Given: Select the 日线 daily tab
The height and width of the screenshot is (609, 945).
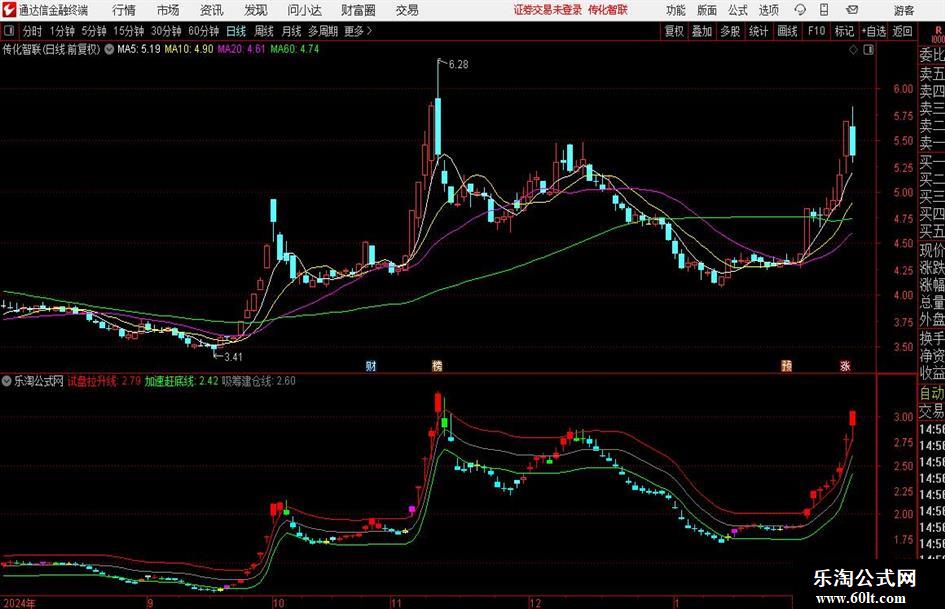Looking at the screenshot, I should coord(236,31).
